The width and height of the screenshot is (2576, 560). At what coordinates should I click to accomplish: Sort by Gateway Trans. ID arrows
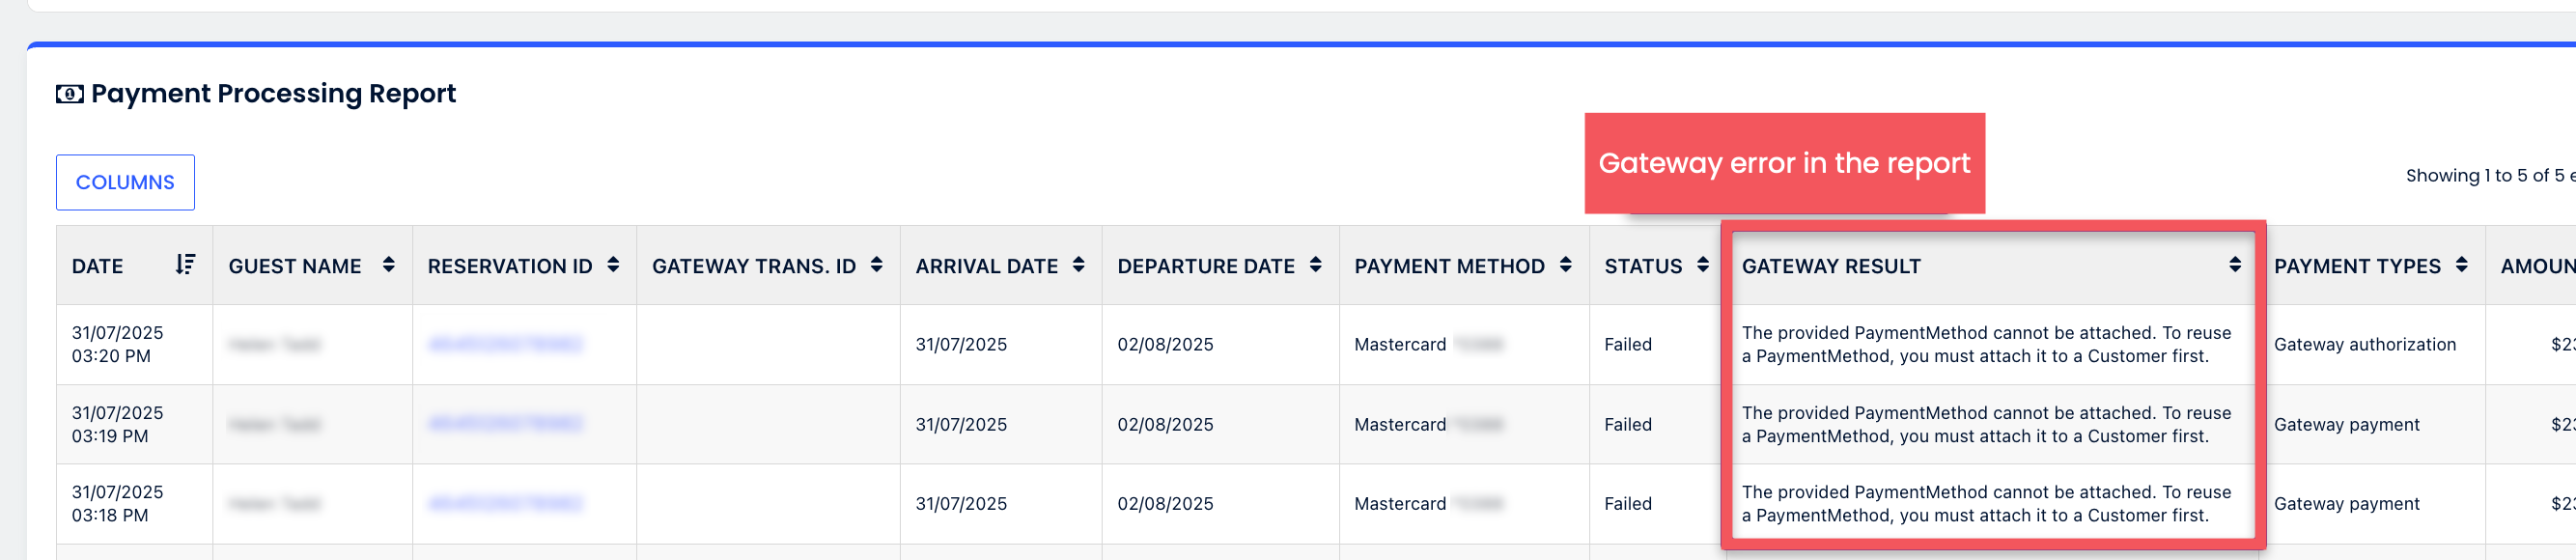877,265
